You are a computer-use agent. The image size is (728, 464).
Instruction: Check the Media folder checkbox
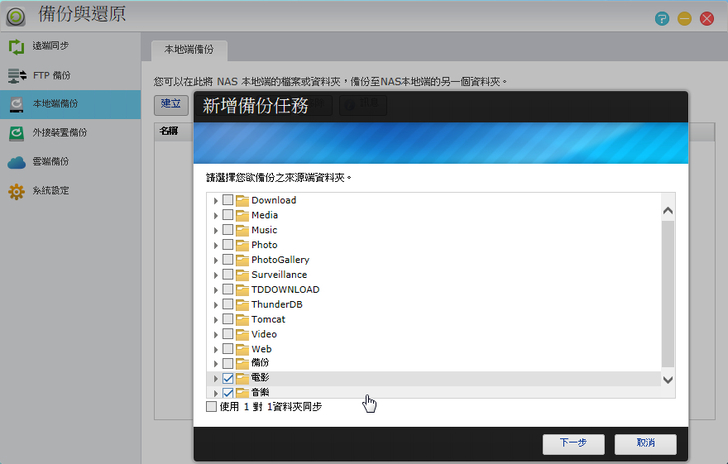[228, 215]
